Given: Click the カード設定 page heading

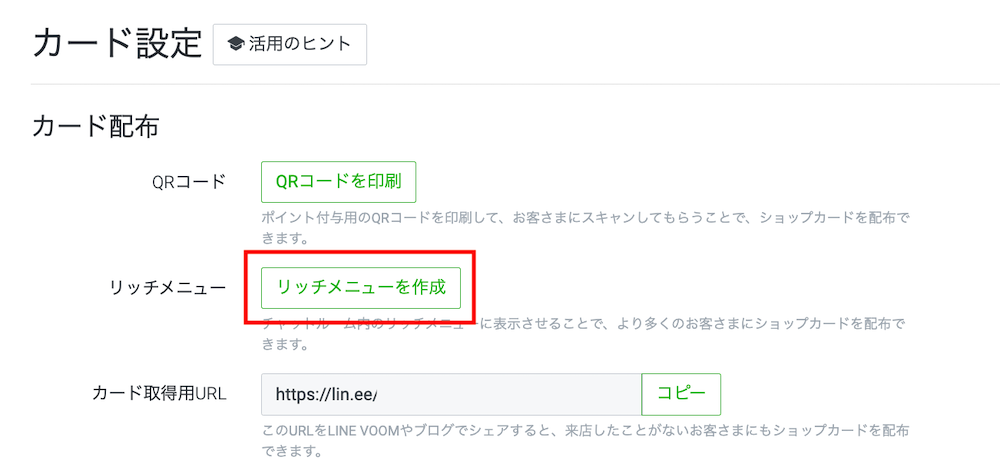Looking at the screenshot, I should (x=117, y=45).
